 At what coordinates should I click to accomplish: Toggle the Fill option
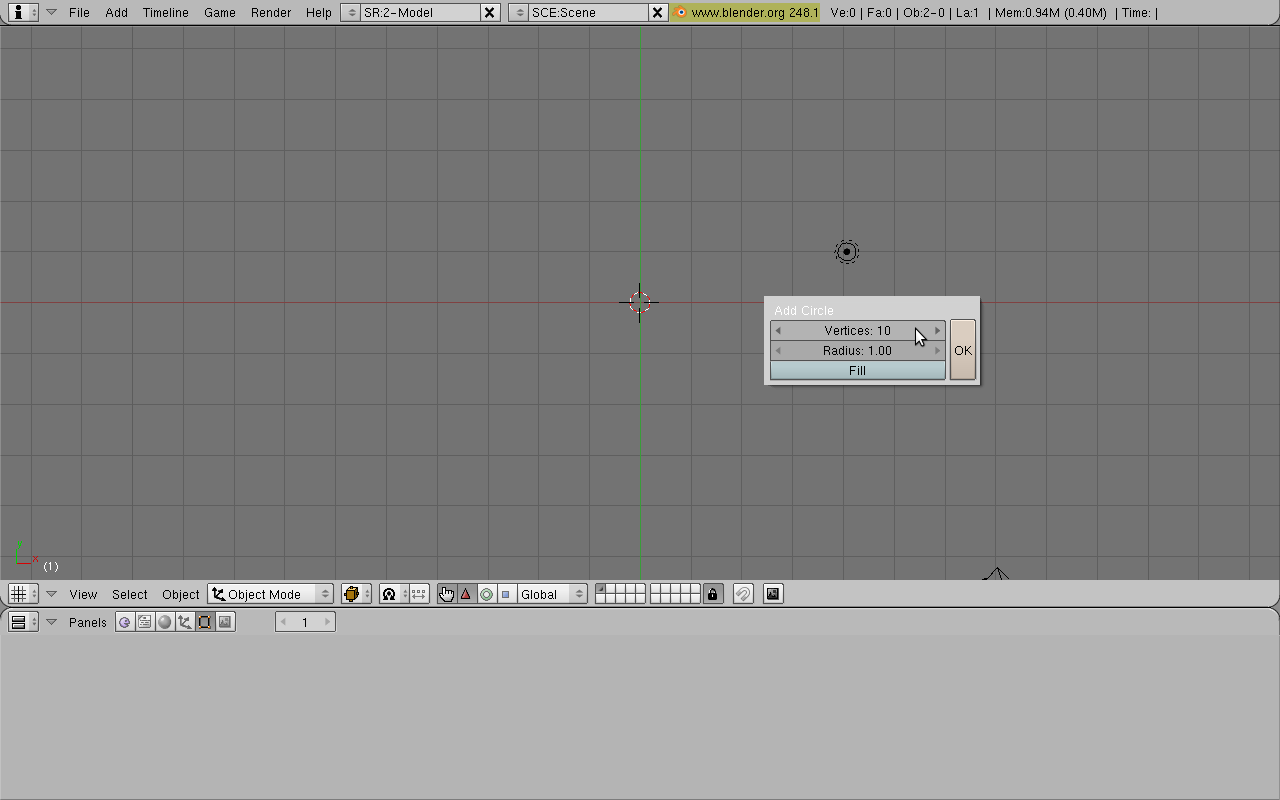point(857,370)
